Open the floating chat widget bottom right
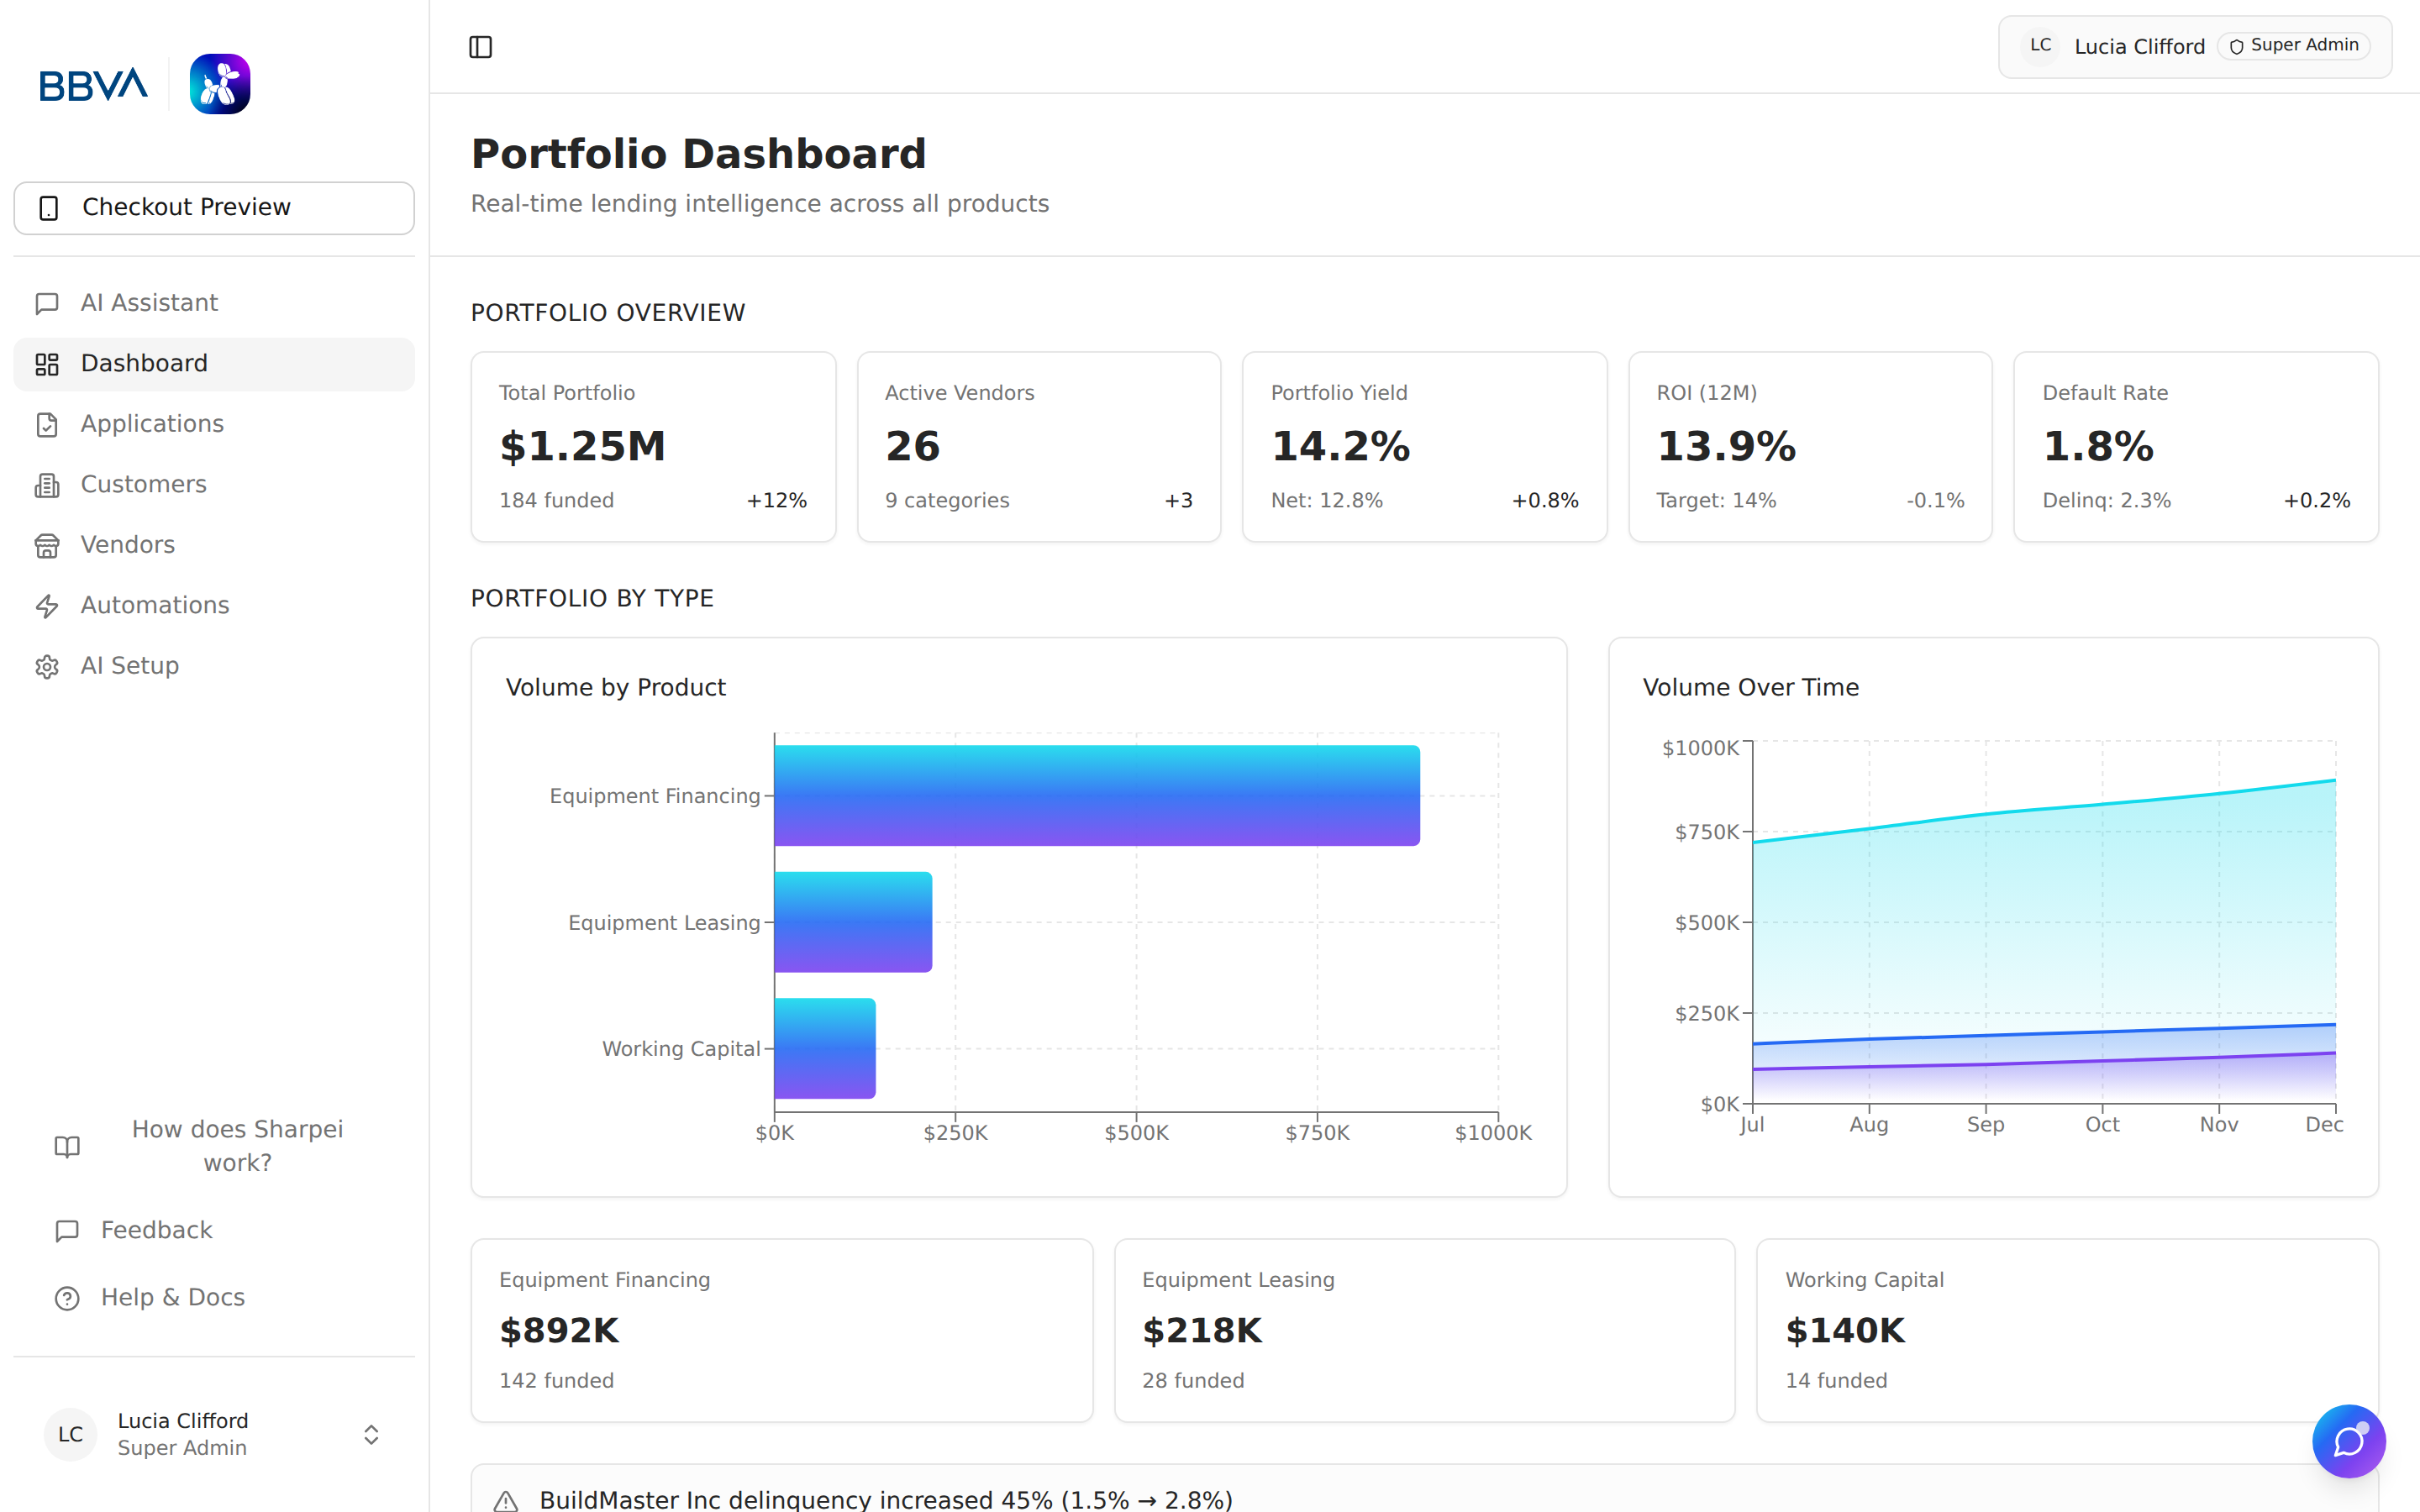Screen dimensions: 2420x1512 point(2349,1441)
